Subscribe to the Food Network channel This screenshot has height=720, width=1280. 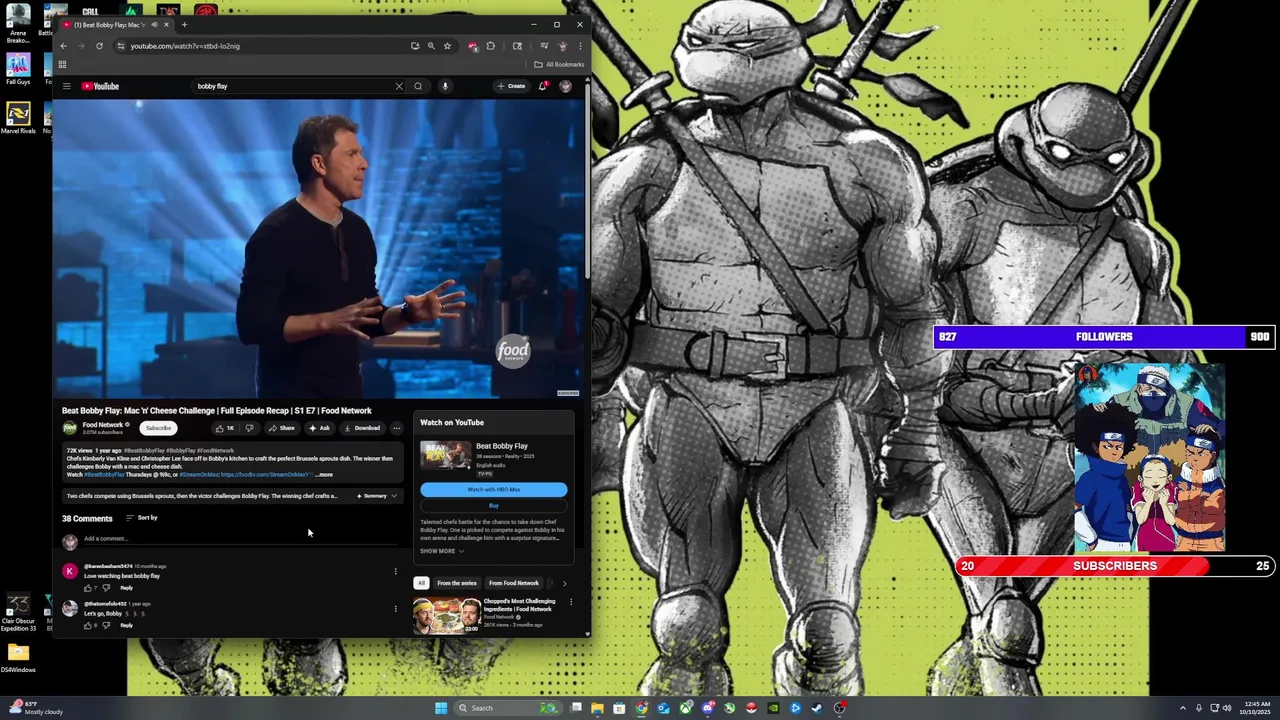point(158,428)
